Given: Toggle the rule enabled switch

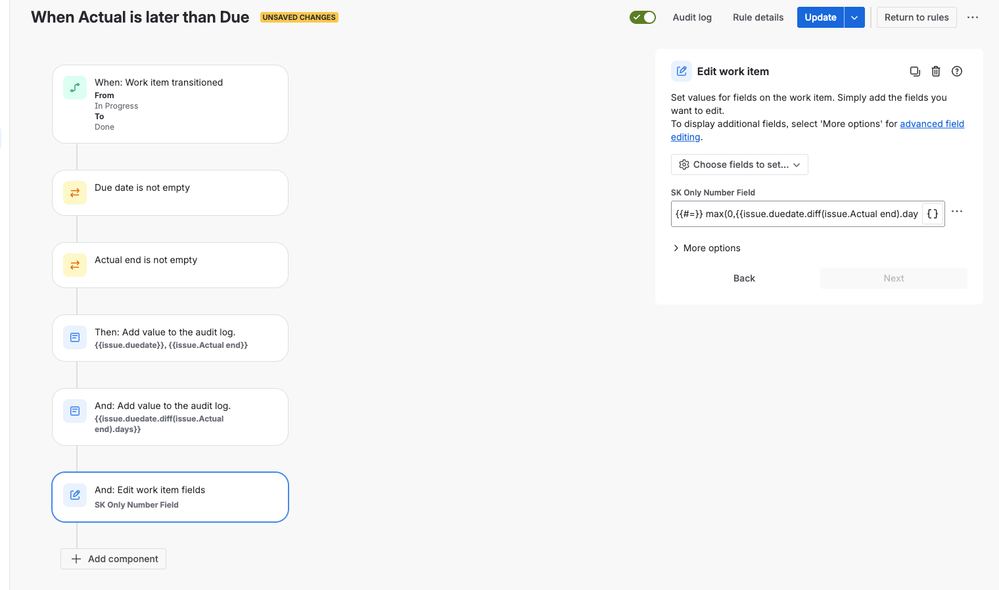Looking at the screenshot, I should click(x=643, y=18).
